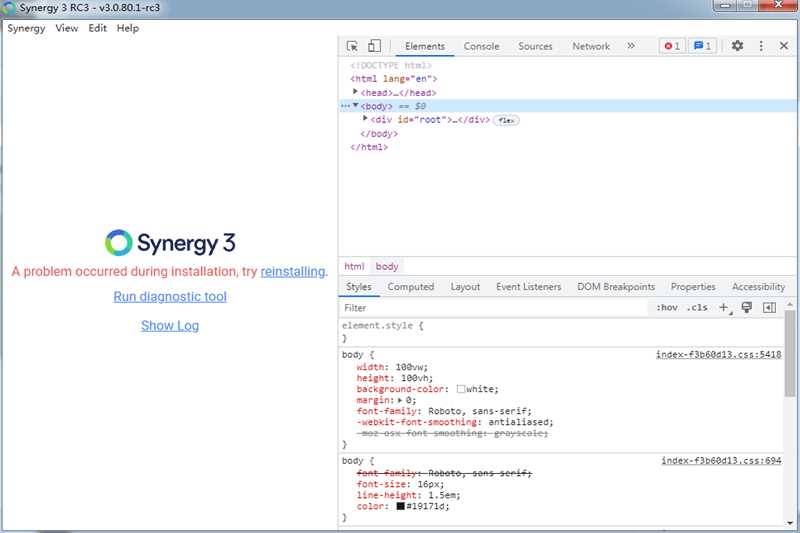This screenshot has width=800, height=533.
Task: Select the closing </body> tag line
Action: coord(379,134)
